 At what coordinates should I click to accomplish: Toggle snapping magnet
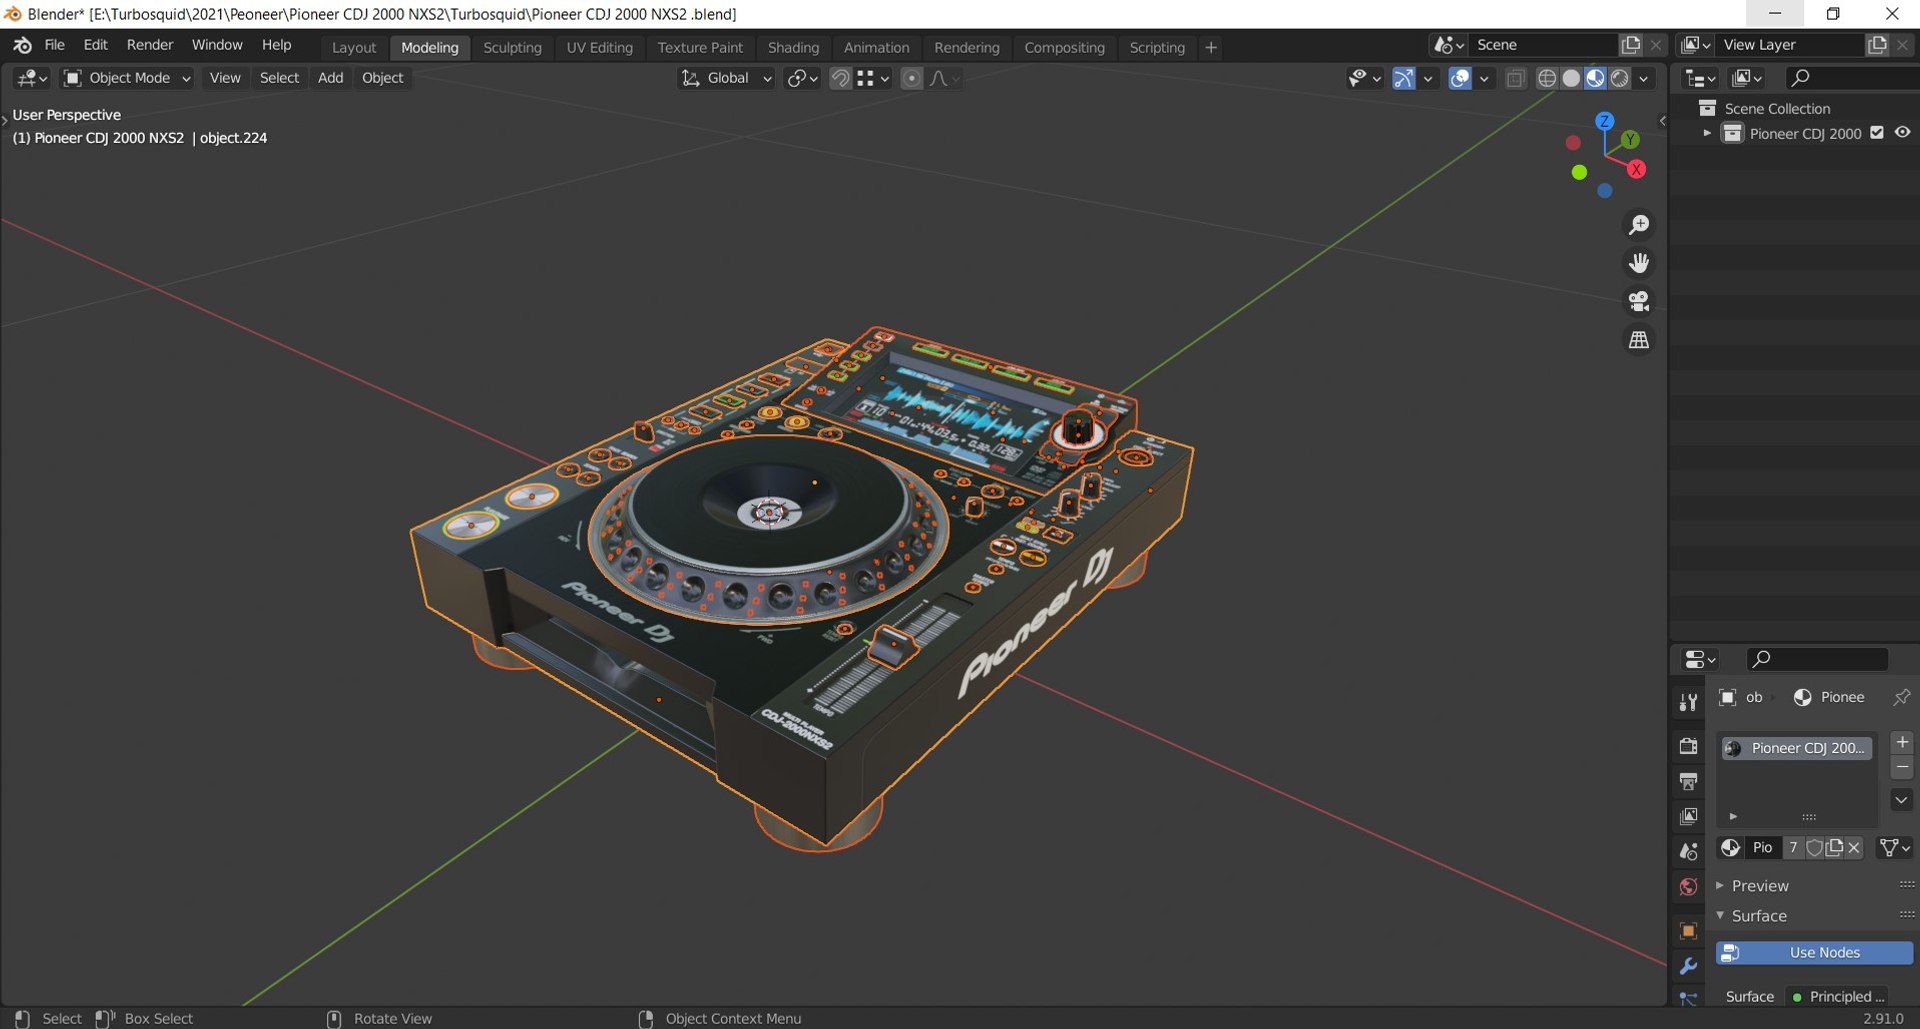click(840, 78)
